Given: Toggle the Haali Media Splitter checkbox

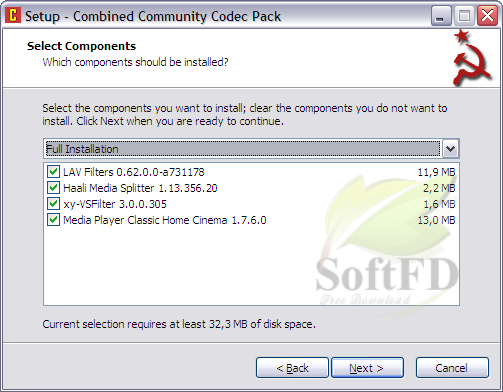Looking at the screenshot, I should click(53, 188).
